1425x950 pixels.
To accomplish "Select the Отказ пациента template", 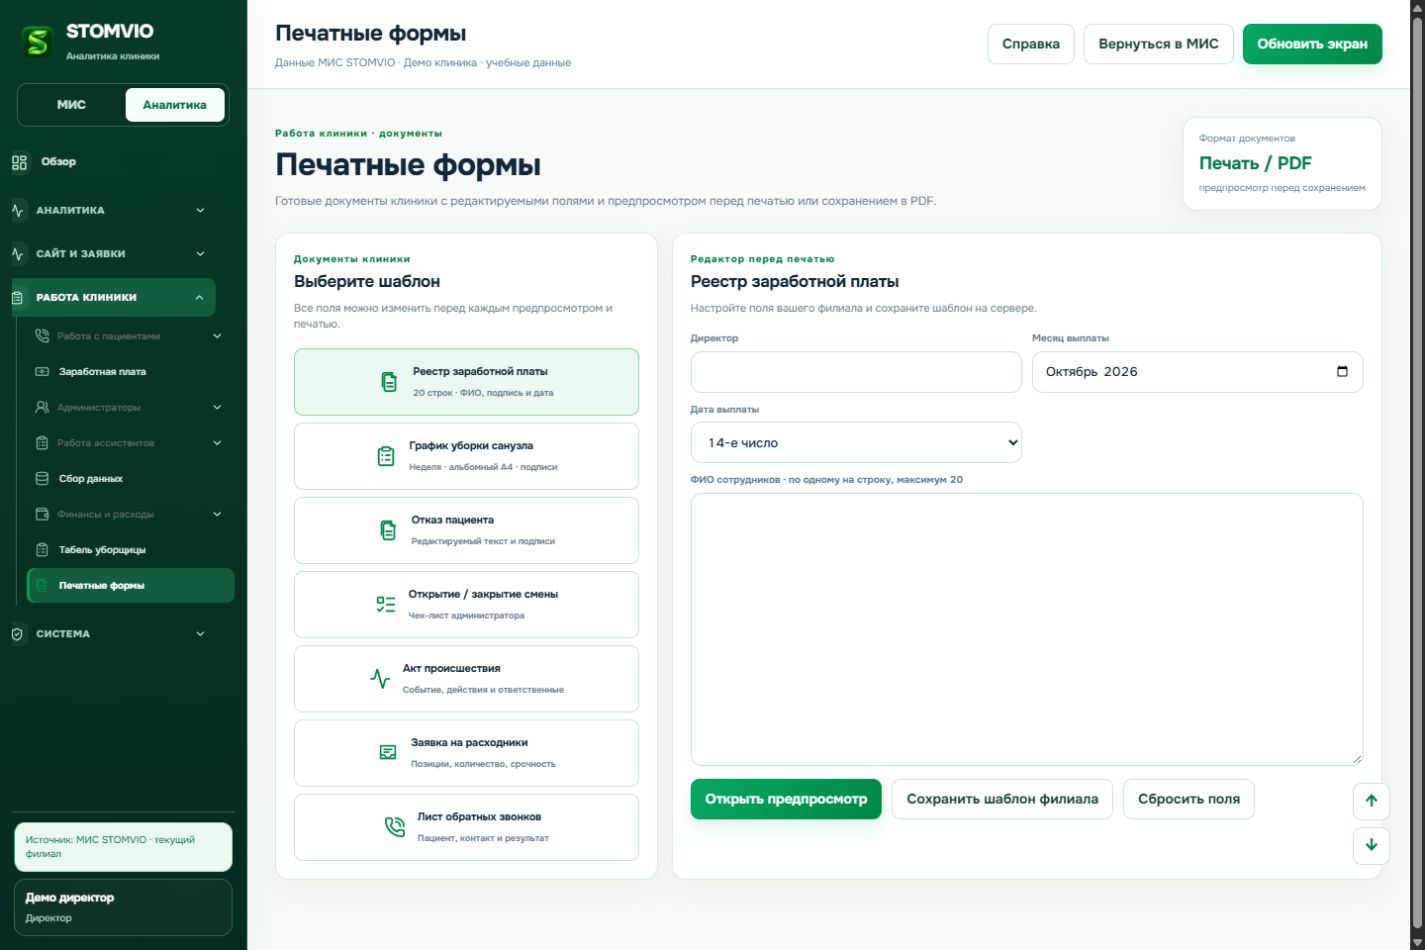I will coord(466,530).
